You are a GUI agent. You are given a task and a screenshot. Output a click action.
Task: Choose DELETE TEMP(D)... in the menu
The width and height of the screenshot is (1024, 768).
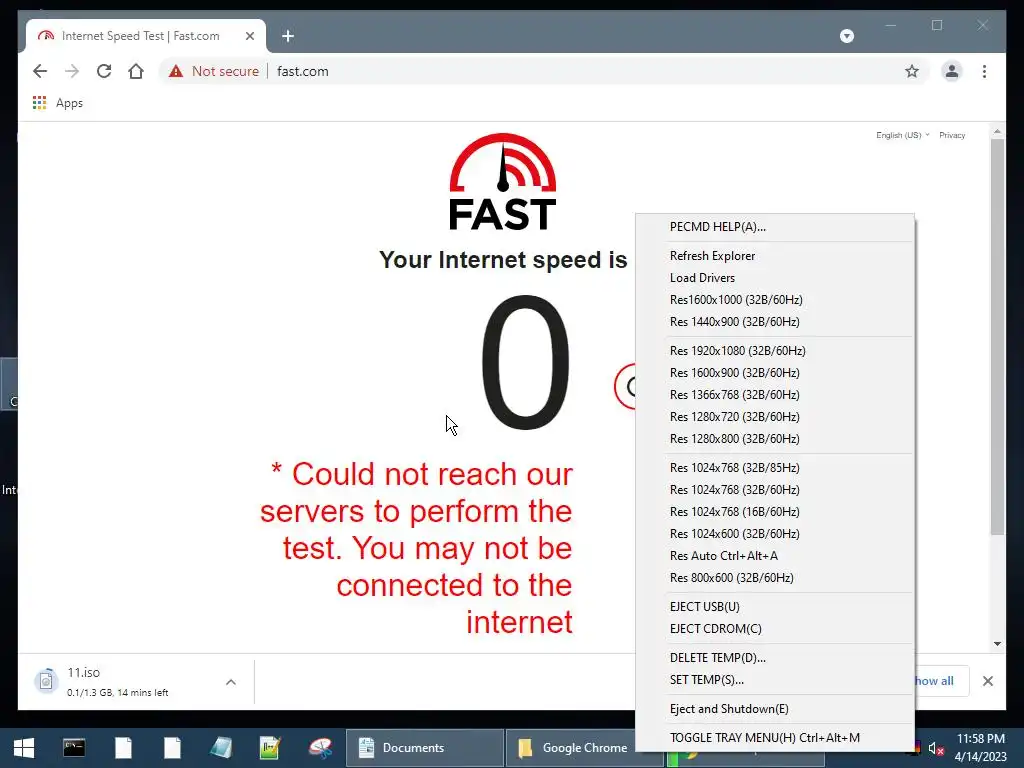(x=775, y=658)
